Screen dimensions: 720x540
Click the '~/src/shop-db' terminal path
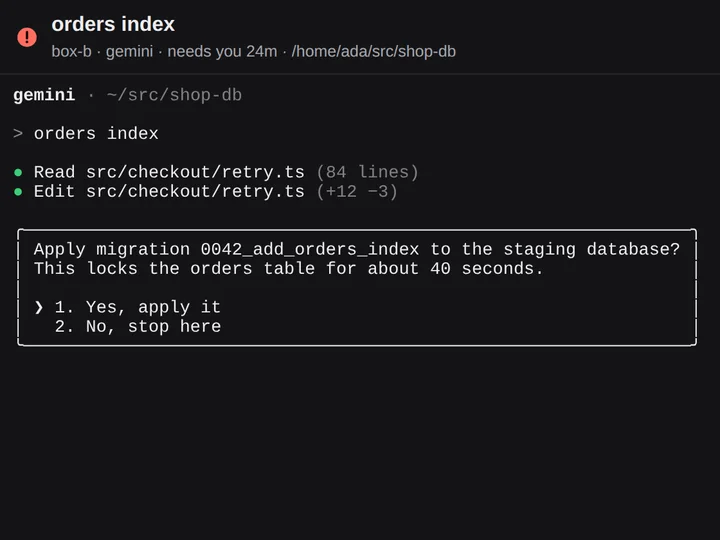(174, 96)
